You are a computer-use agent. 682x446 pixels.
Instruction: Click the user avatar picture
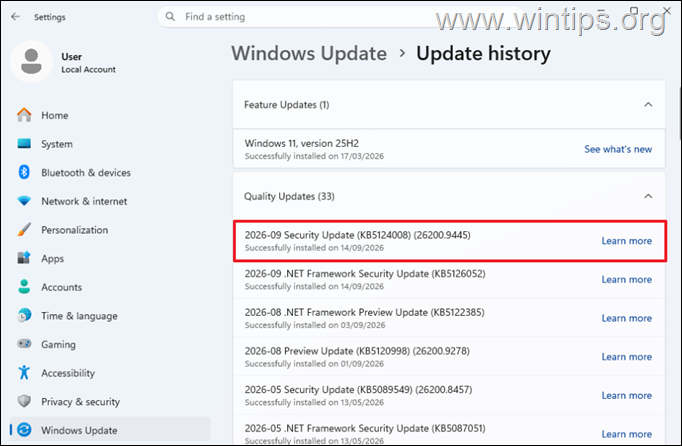tap(31, 61)
